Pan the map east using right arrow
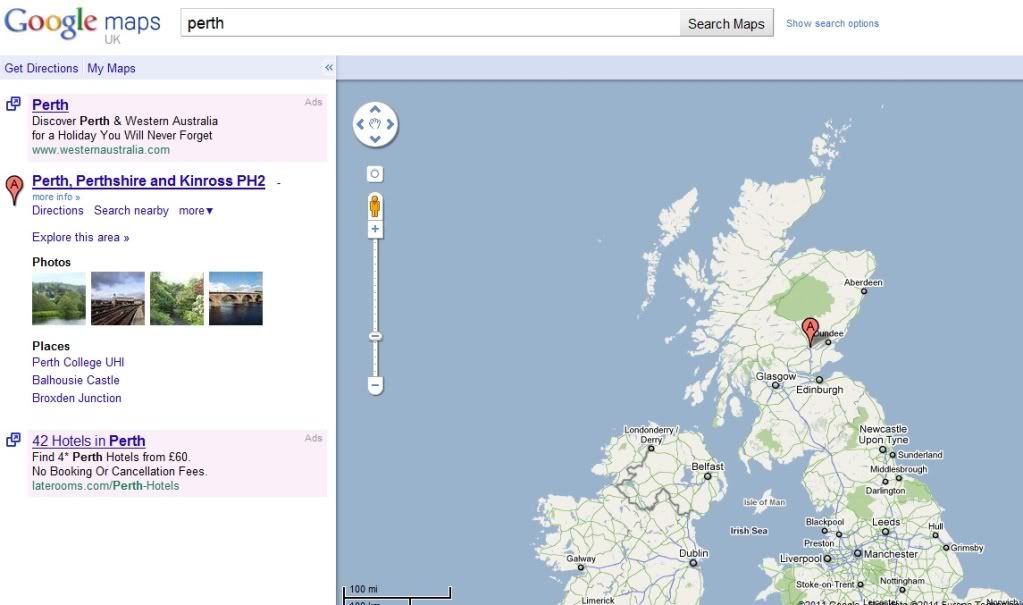This screenshot has height=605, width=1023. coord(389,124)
